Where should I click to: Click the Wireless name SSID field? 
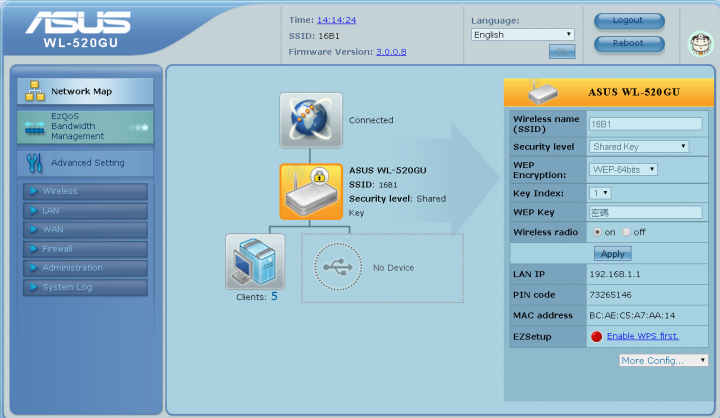[645, 124]
